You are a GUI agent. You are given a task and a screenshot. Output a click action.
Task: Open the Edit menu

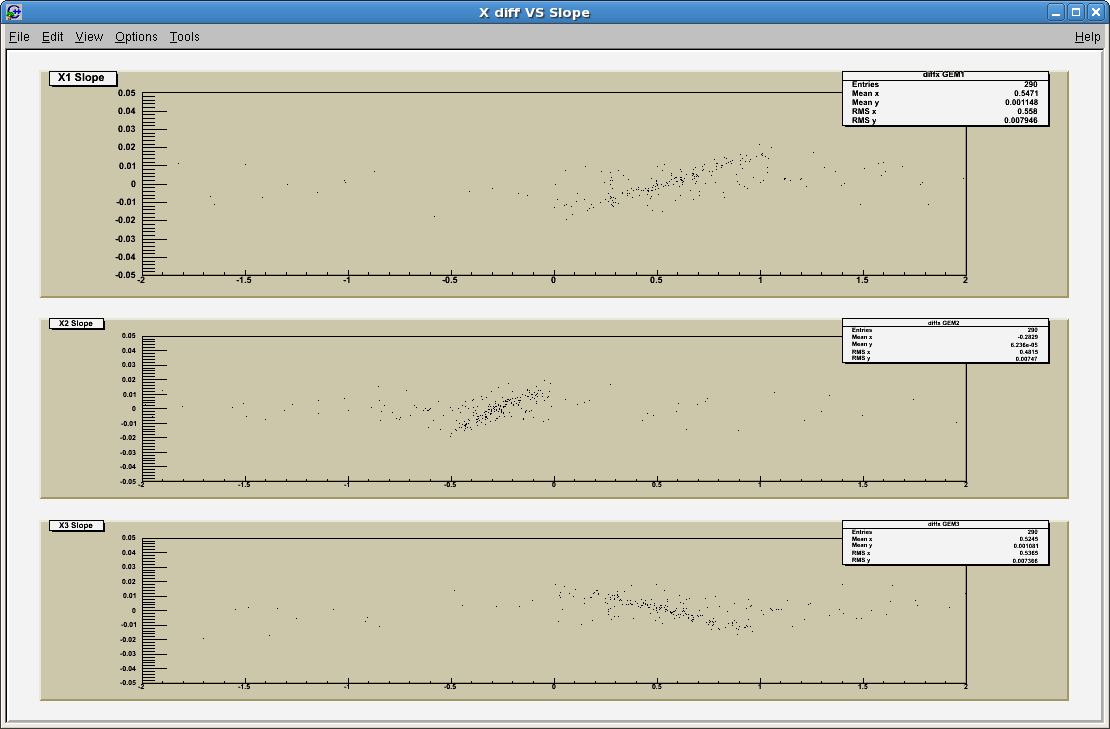click(52, 37)
